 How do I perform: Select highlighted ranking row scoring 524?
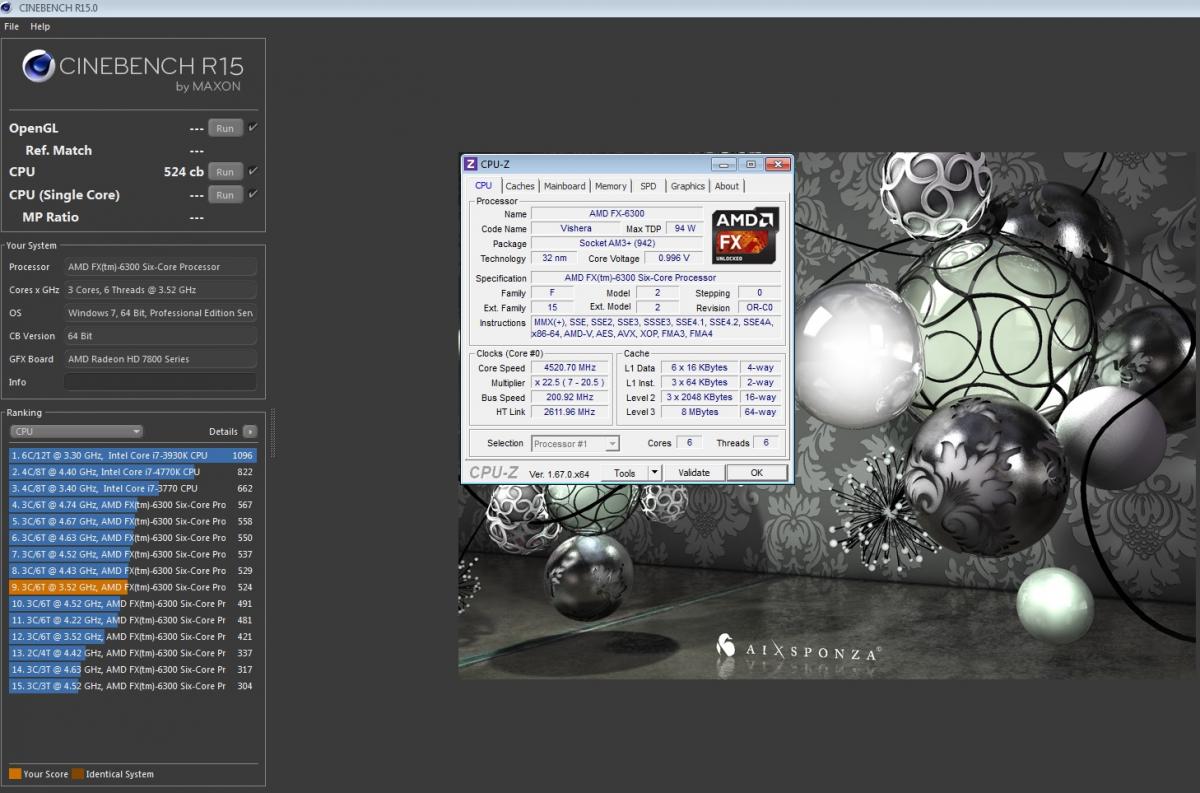132,587
